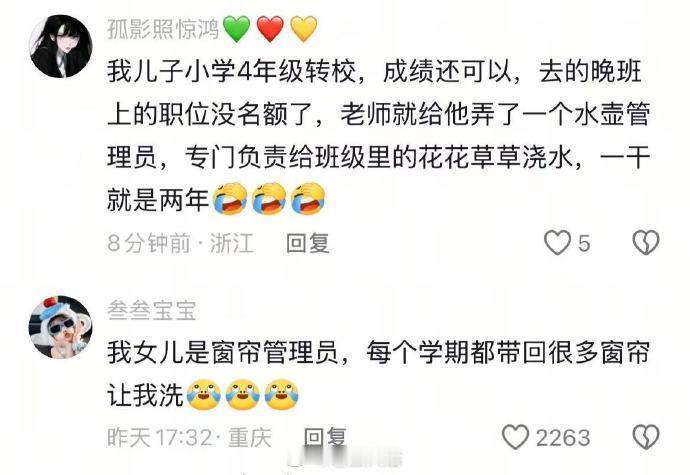Click the green heart emoji beside 孤影照惊鸿
This screenshot has width=690, height=475.
click(237, 29)
